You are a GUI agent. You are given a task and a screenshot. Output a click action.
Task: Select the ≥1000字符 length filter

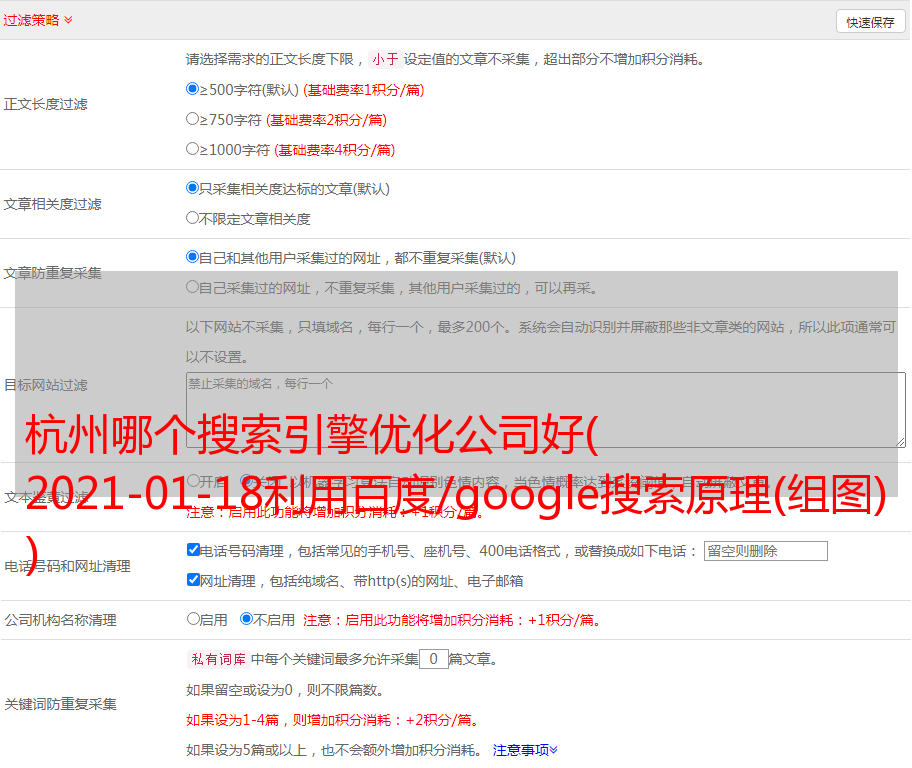pos(193,149)
